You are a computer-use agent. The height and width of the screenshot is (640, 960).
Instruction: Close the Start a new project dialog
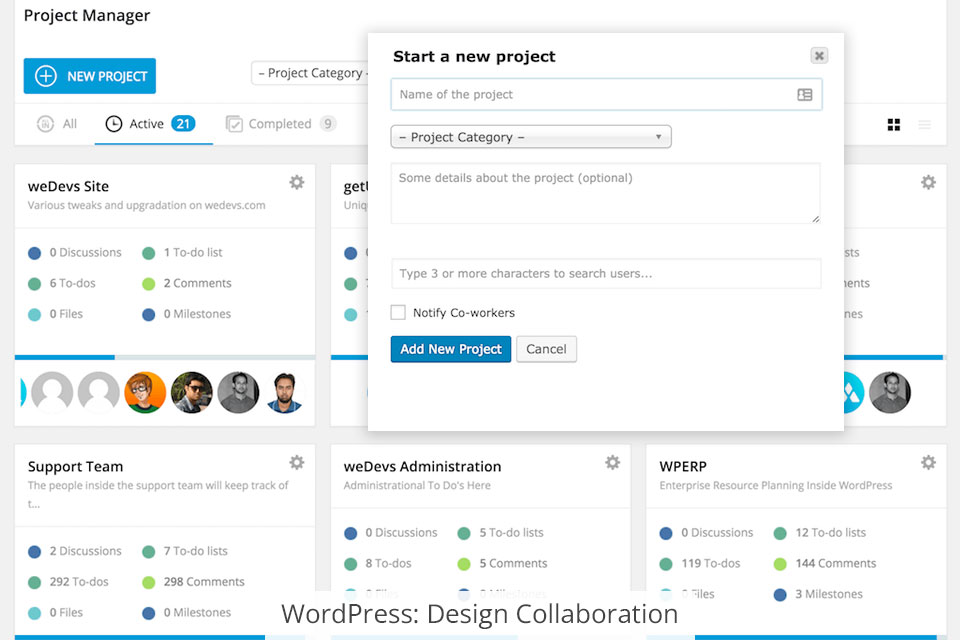(x=819, y=56)
